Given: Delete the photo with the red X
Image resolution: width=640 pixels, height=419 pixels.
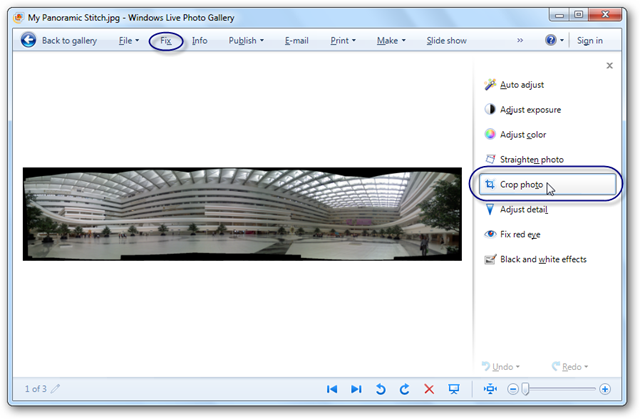Looking at the screenshot, I should click(x=429, y=389).
